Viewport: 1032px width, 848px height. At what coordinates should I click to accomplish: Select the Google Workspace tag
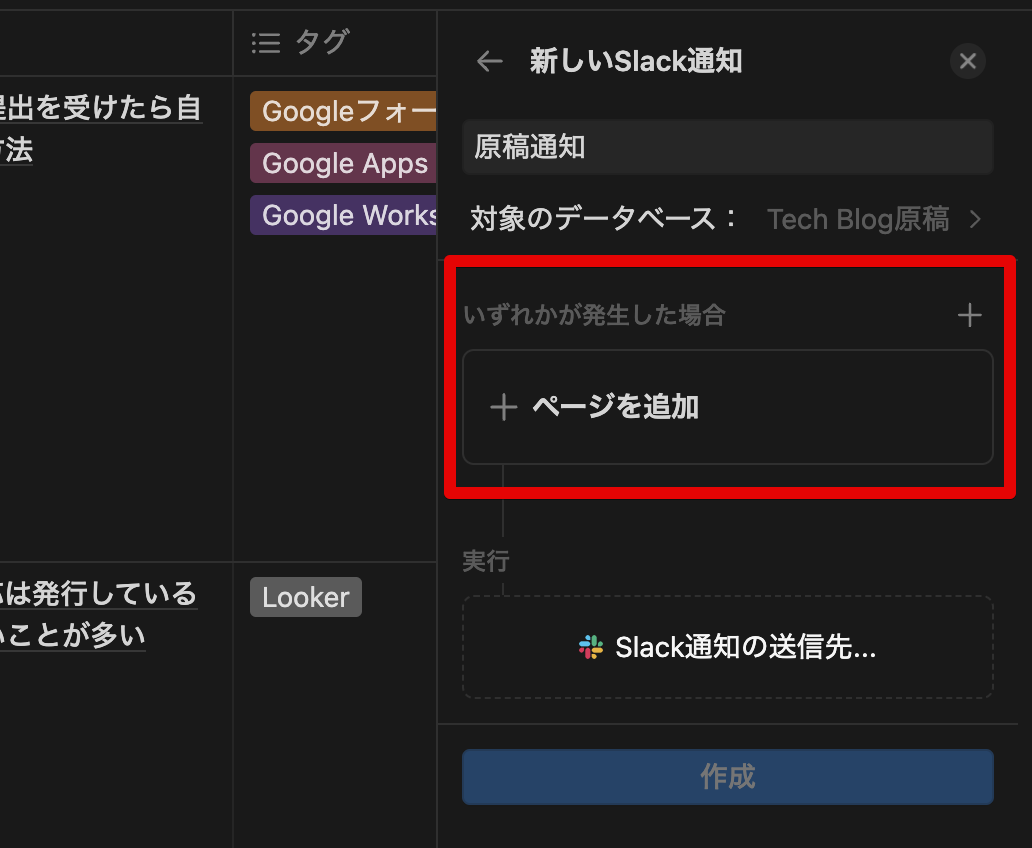coord(343,215)
